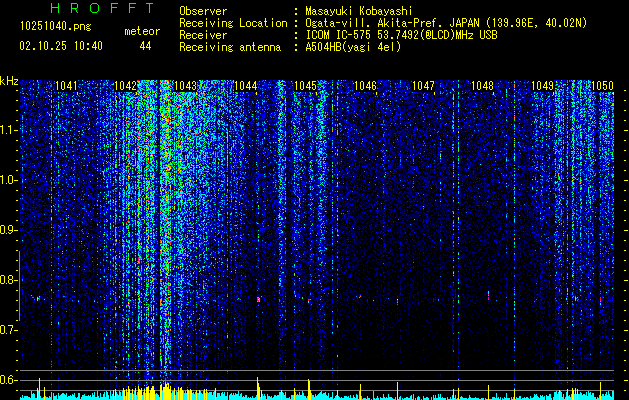Click the 1047 time marker
Screen dimensions: 629x400
(423, 86)
